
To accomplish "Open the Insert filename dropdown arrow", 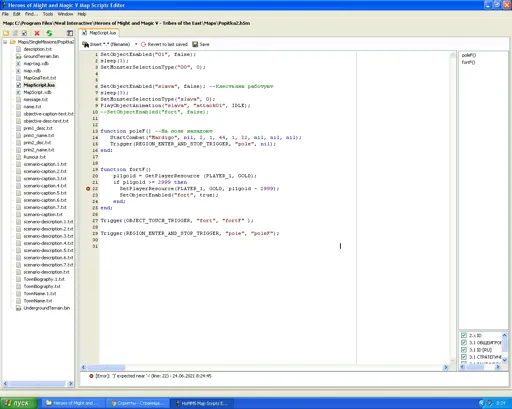I will pyautogui.click(x=136, y=44).
